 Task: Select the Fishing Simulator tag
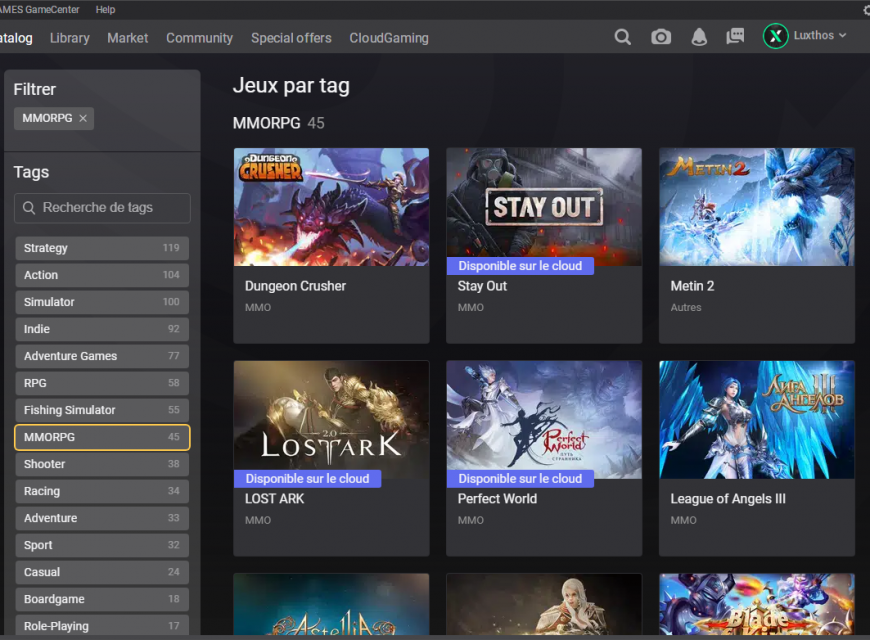coord(102,410)
